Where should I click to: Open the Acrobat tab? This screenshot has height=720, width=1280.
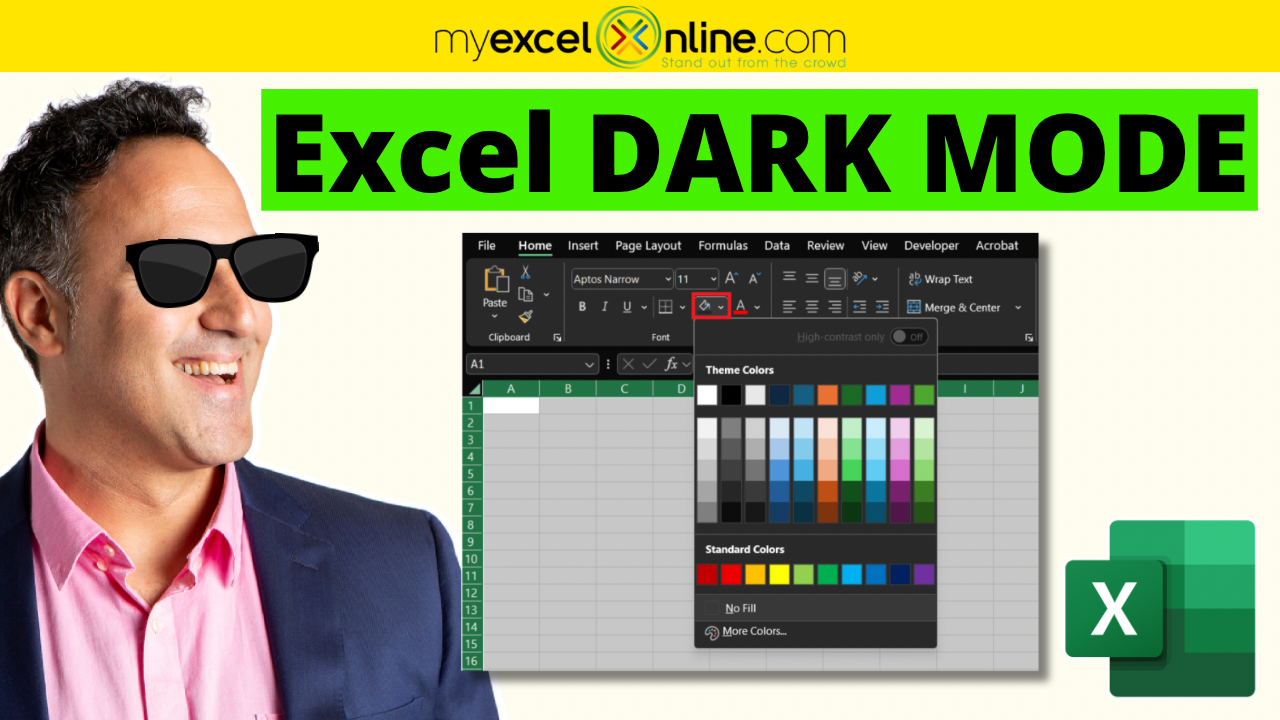(997, 246)
